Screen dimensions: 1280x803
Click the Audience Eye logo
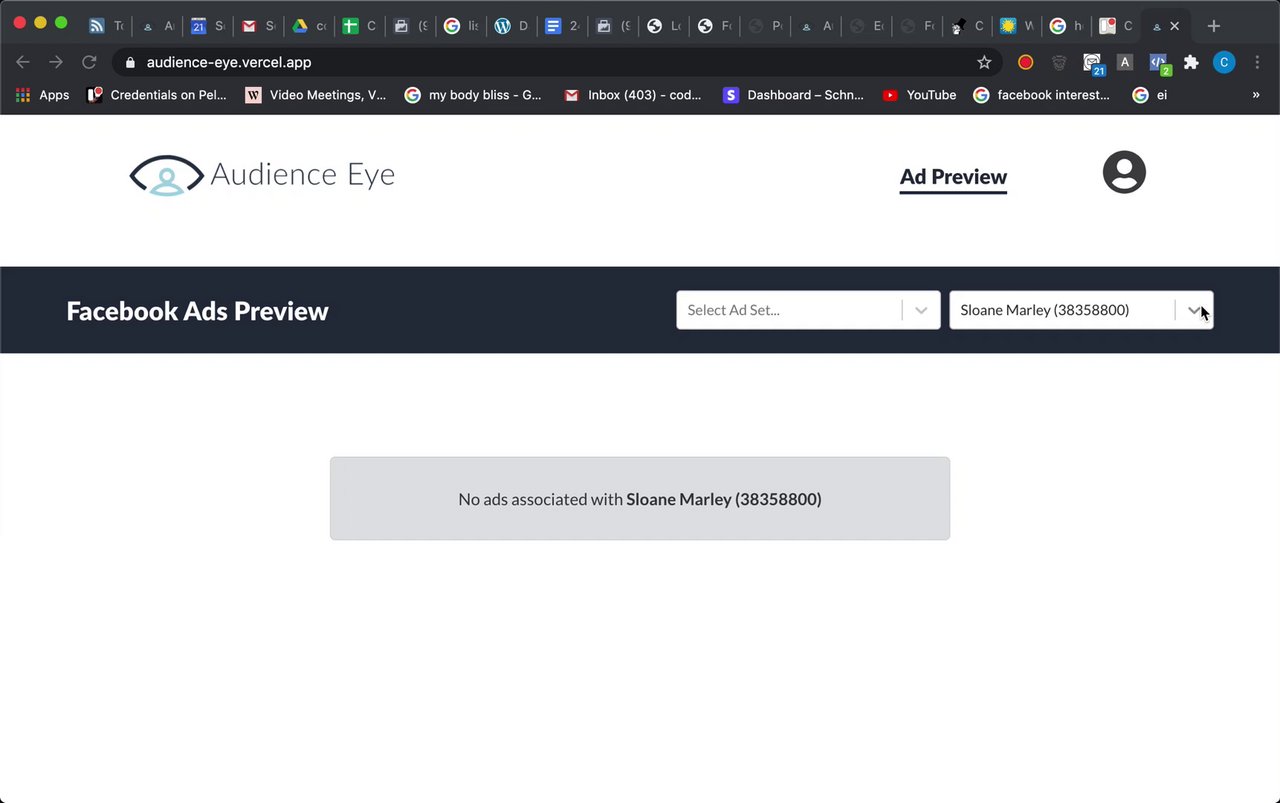262,175
